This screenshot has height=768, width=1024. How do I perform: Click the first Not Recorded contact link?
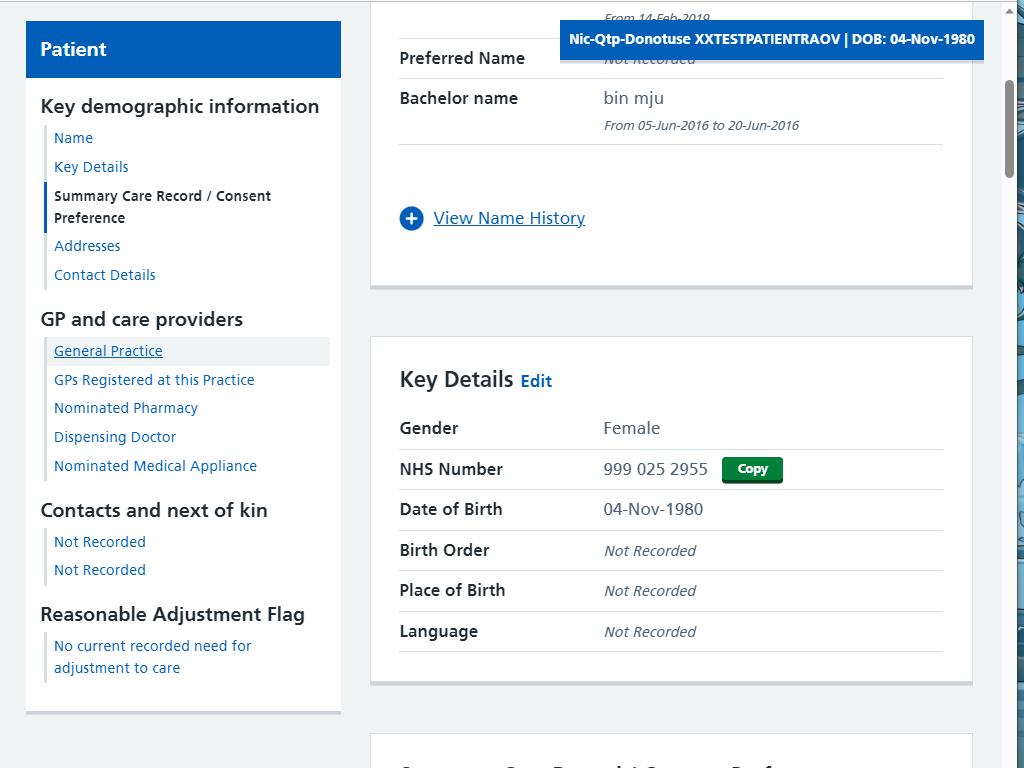point(100,542)
